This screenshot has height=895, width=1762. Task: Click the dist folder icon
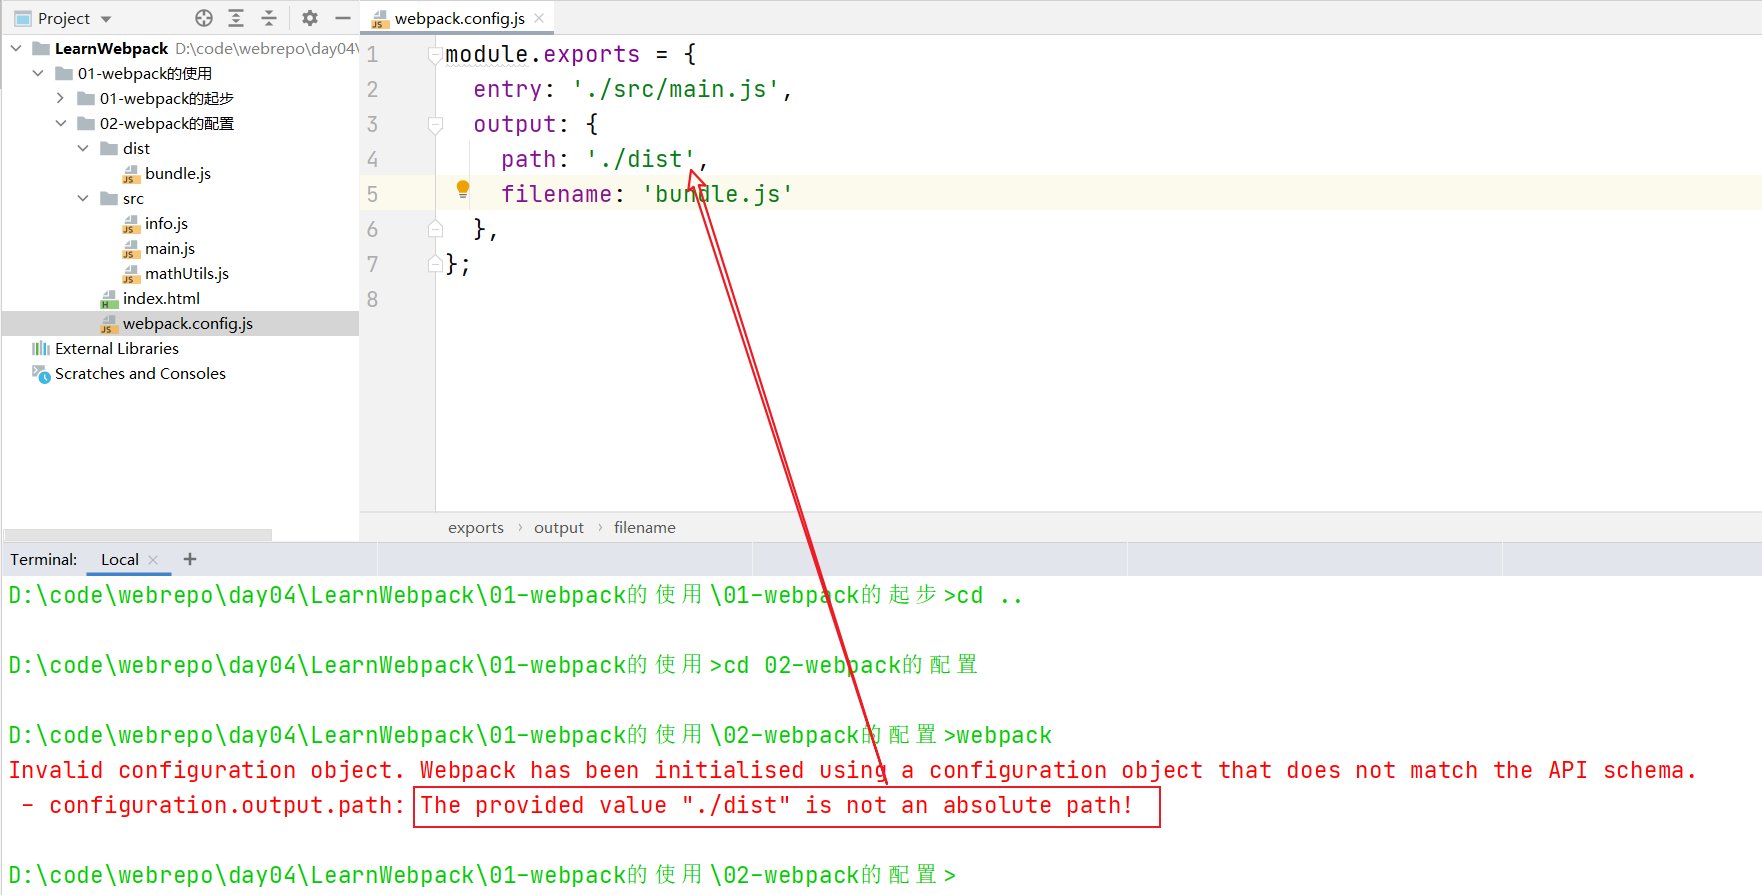(109, 148)
